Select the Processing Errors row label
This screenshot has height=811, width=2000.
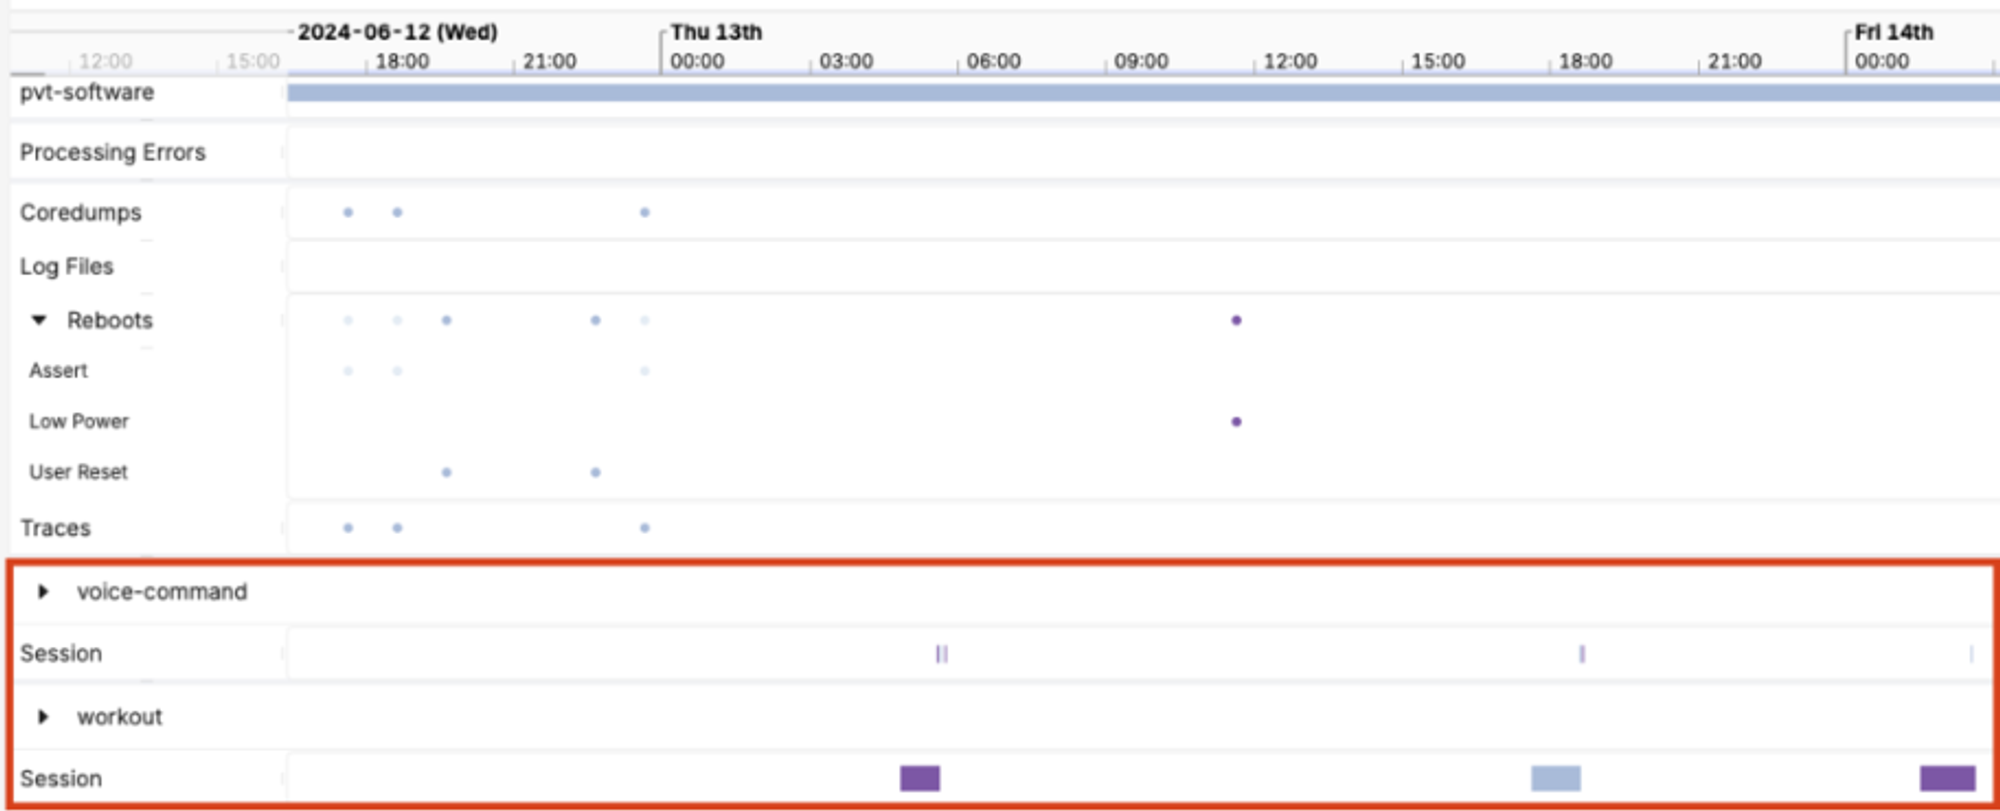click(x=113, y=152)
